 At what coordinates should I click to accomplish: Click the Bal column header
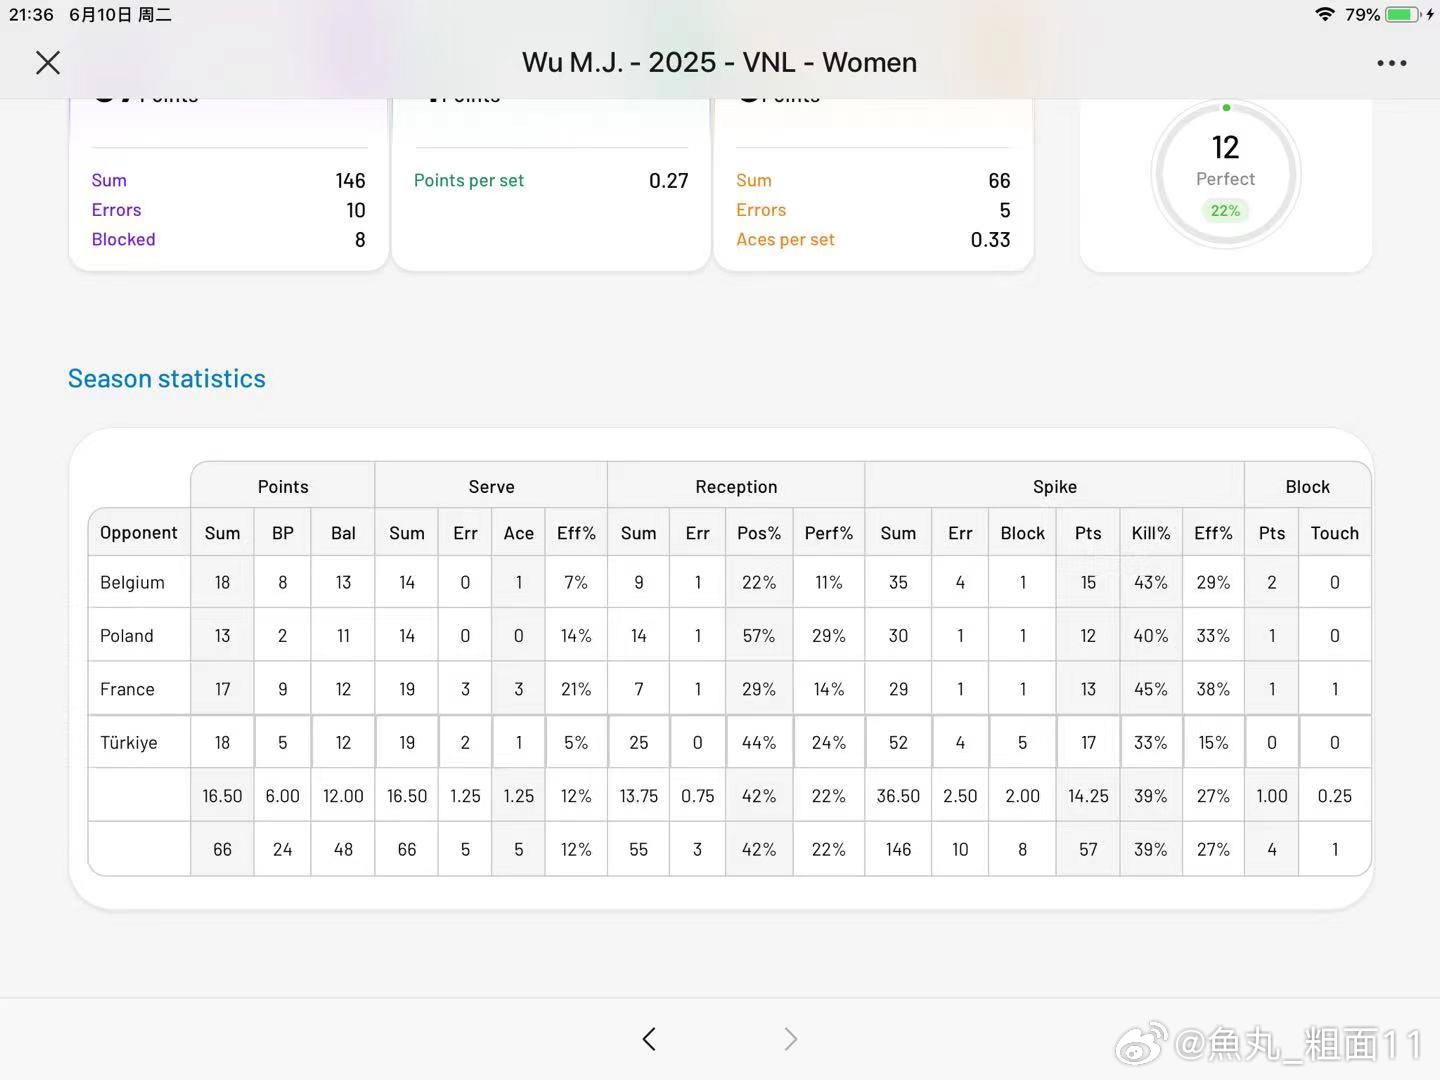(343, 533)
